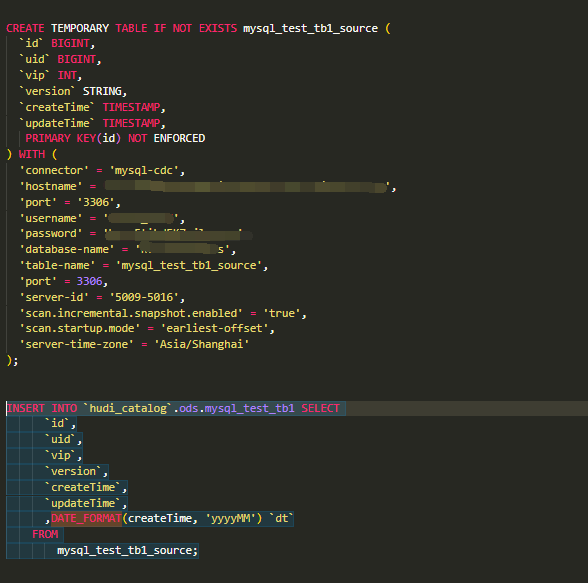Click the FROM keyword
This screenshot has width=588, height=583.
(x=45, y=534)
